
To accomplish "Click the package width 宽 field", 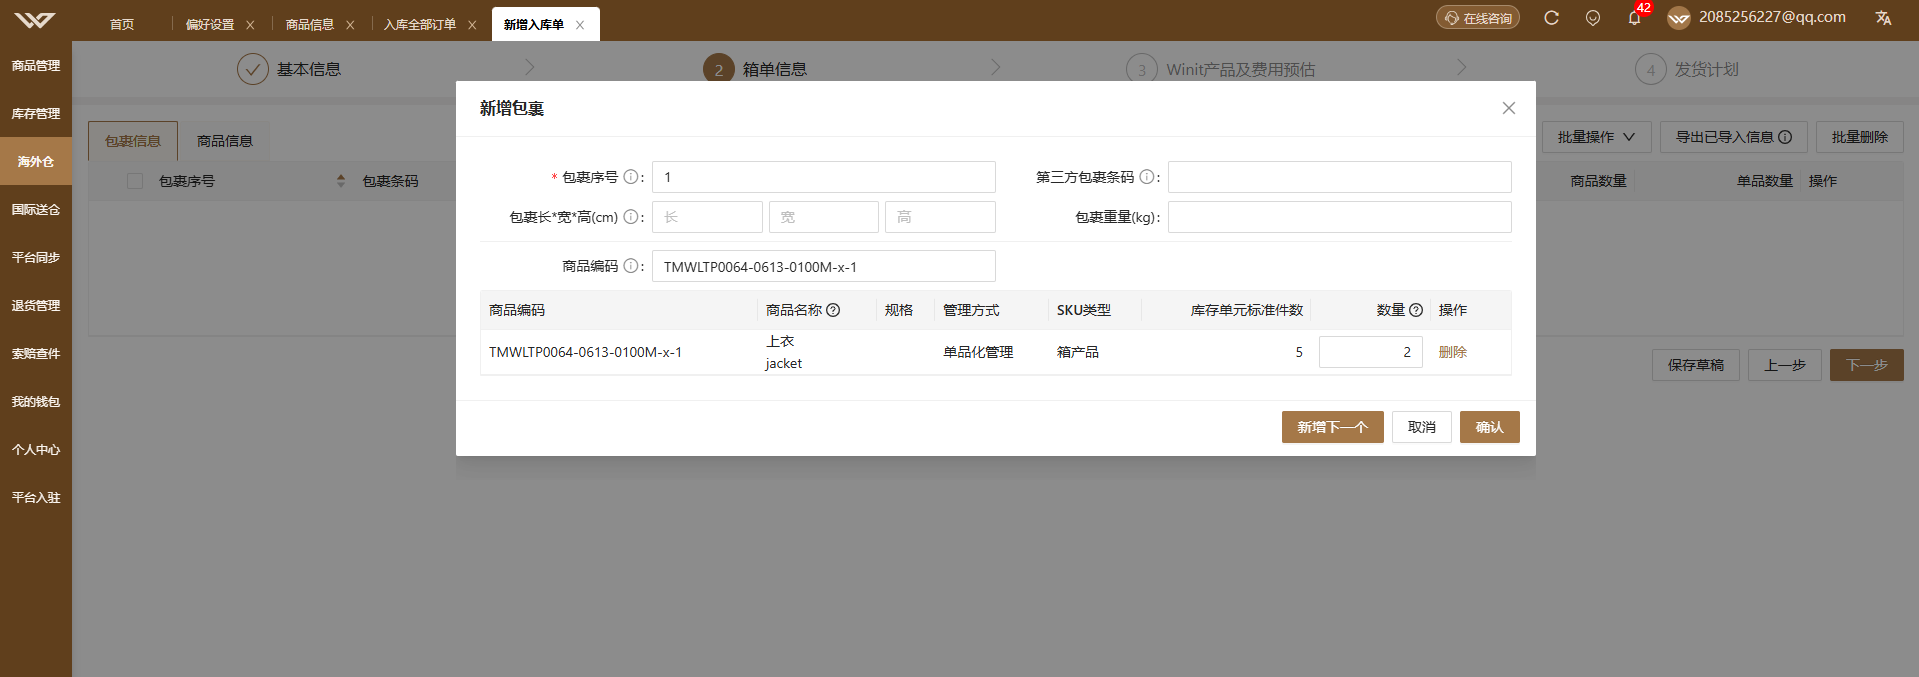I will point(824,217).
